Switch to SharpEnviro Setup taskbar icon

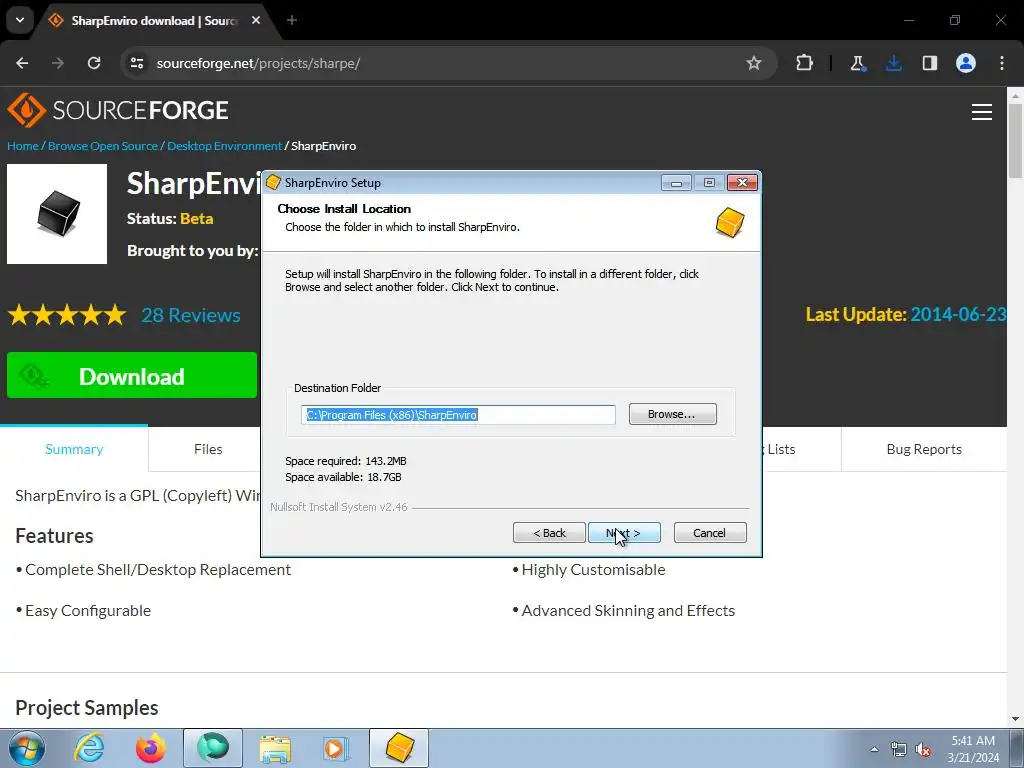(x=399, y=748)
